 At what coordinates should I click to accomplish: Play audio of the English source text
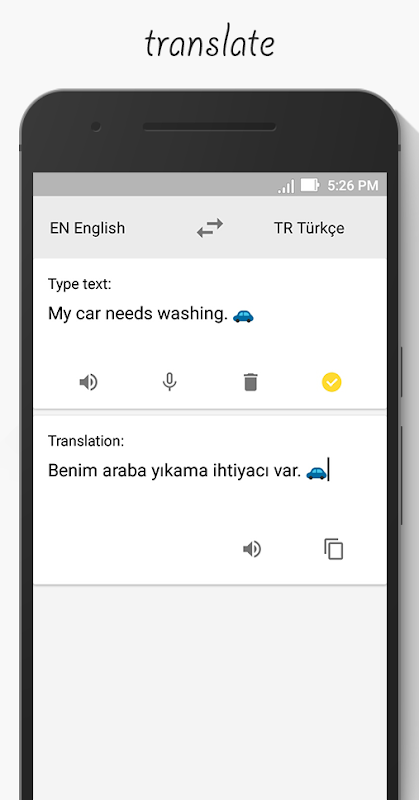pos(88,382)
